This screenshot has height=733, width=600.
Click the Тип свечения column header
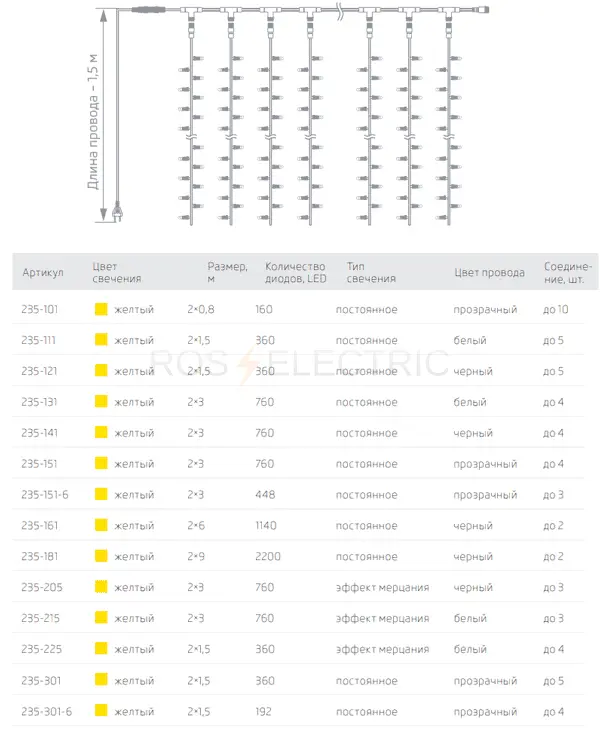[x=371, y=273]
